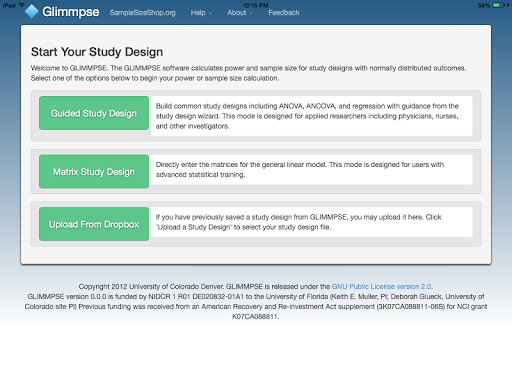This screenshot has height=384, width=512.
Task: Click the small arrow beside About
Action: [251, 13]
